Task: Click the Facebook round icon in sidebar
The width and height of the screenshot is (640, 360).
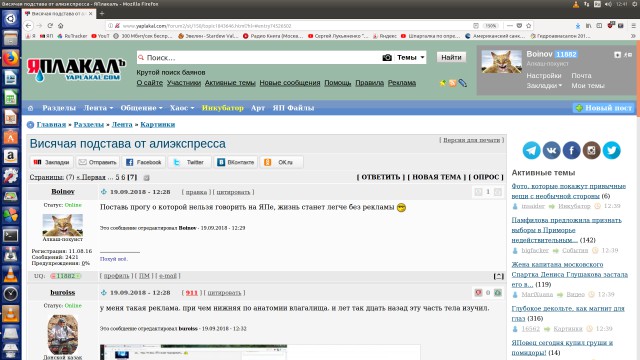Action: [571, 150]
